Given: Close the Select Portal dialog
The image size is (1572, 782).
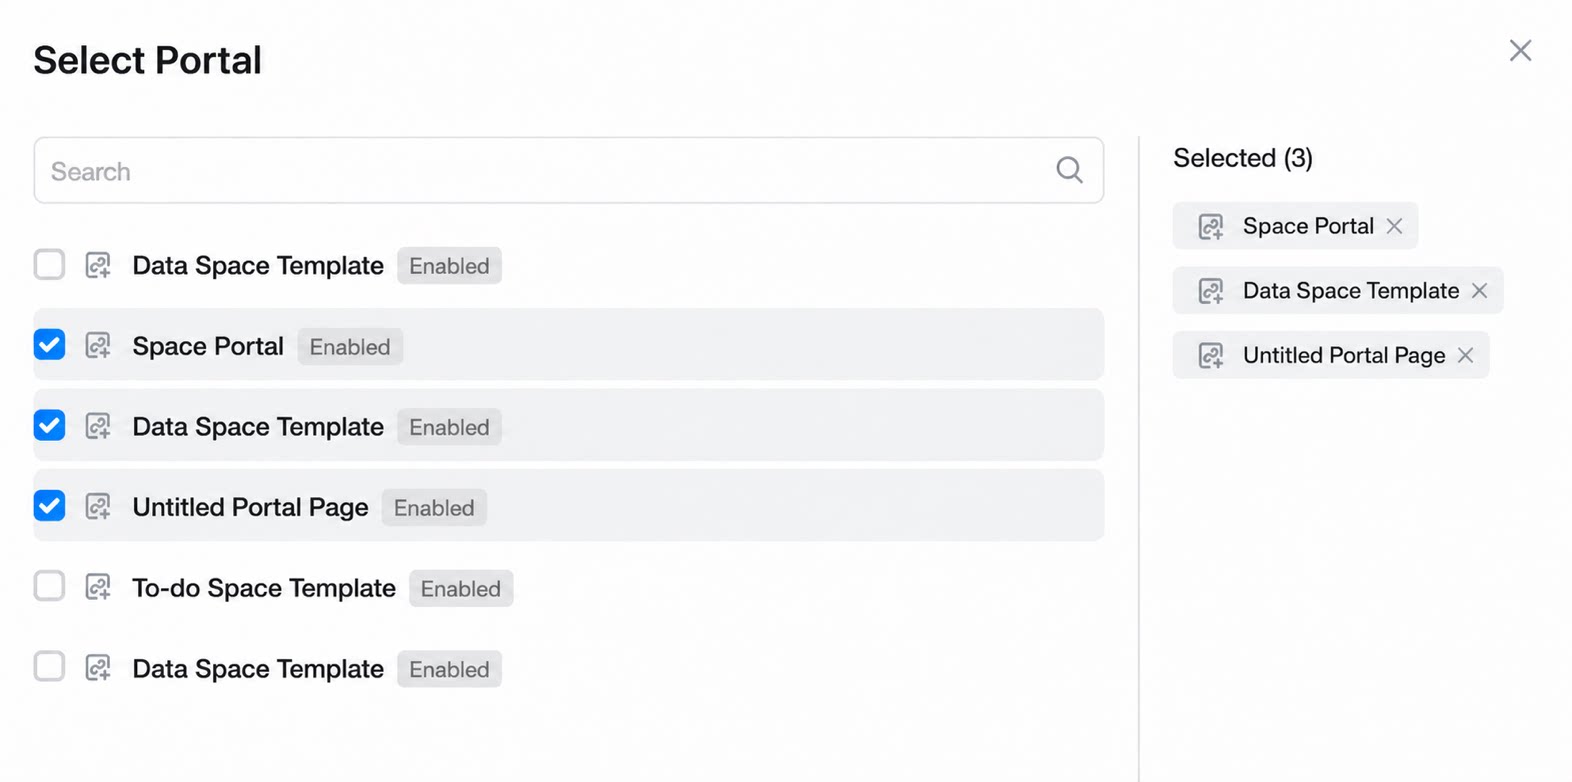Looking at the screenshot, I should tap(1520, 51).
